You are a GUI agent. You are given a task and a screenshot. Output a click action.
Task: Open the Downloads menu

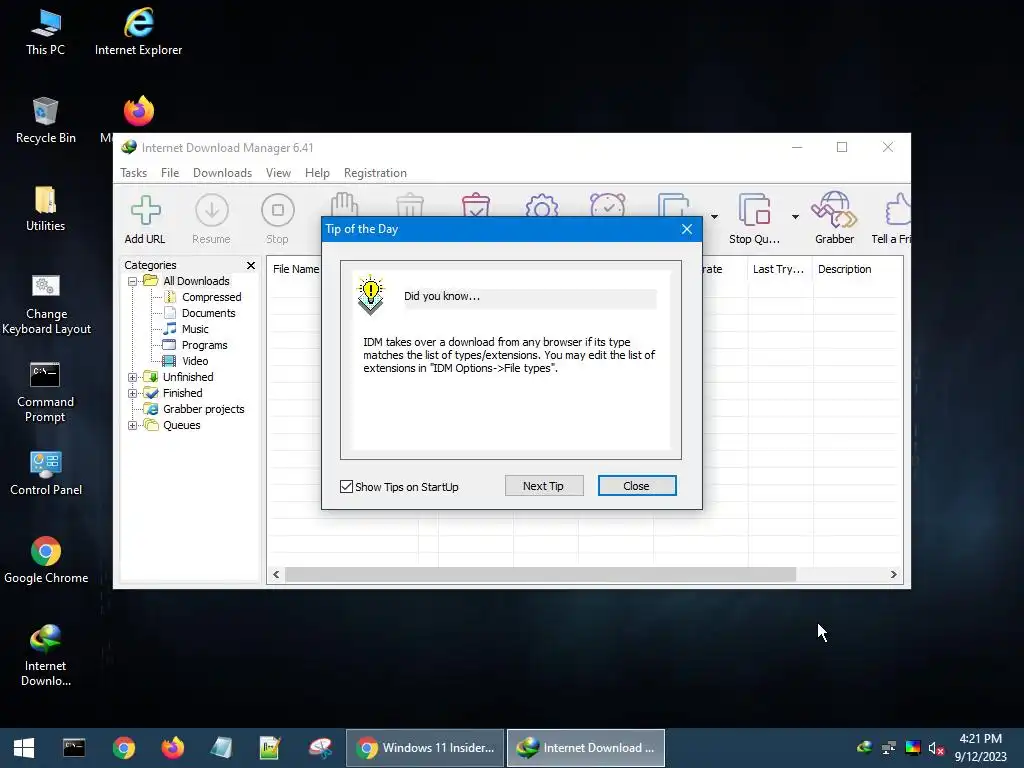point(222,173)
